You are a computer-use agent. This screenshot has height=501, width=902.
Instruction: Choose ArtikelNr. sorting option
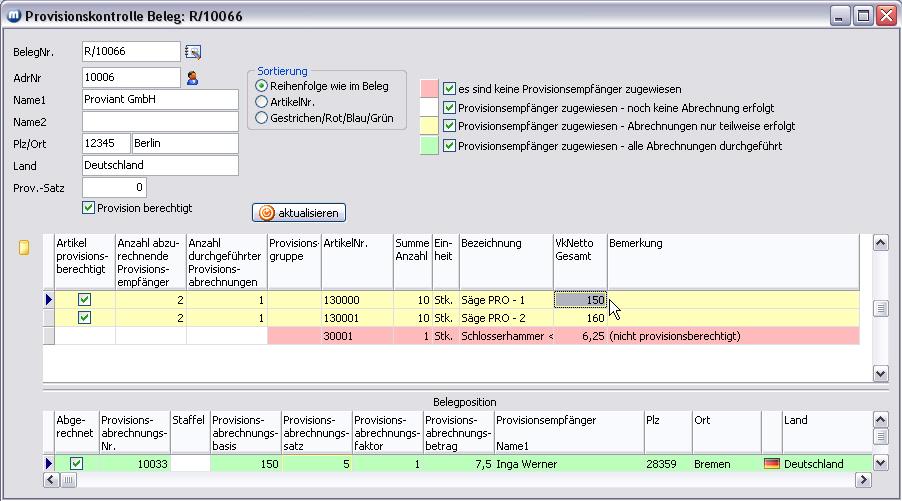[x=262, y=102]
